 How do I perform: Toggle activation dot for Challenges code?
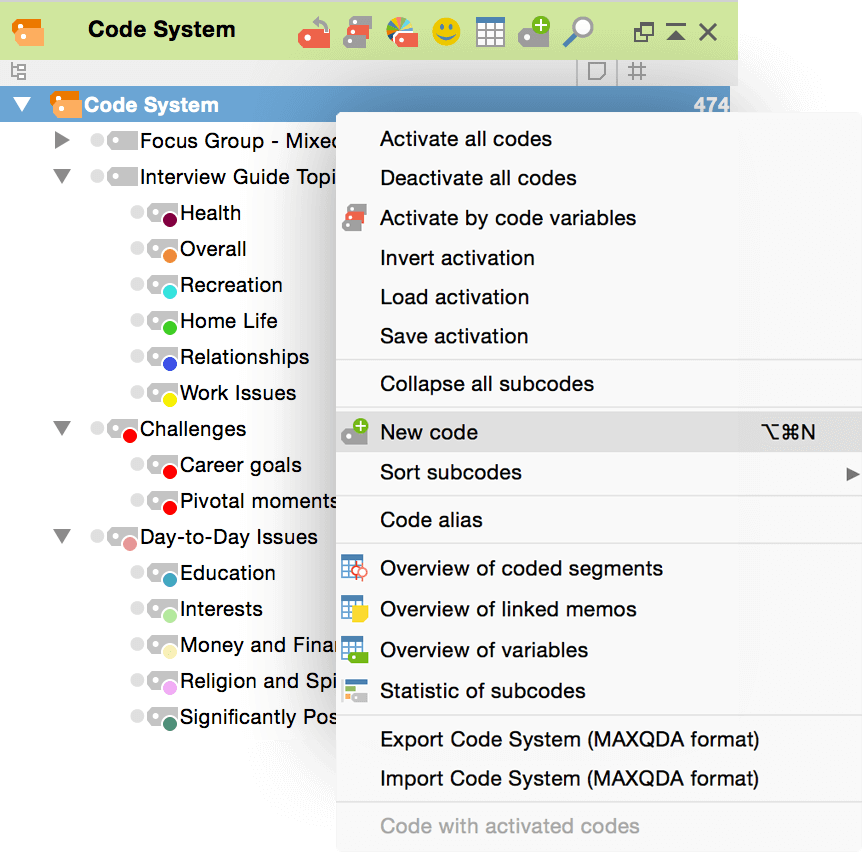click(97, 428)
